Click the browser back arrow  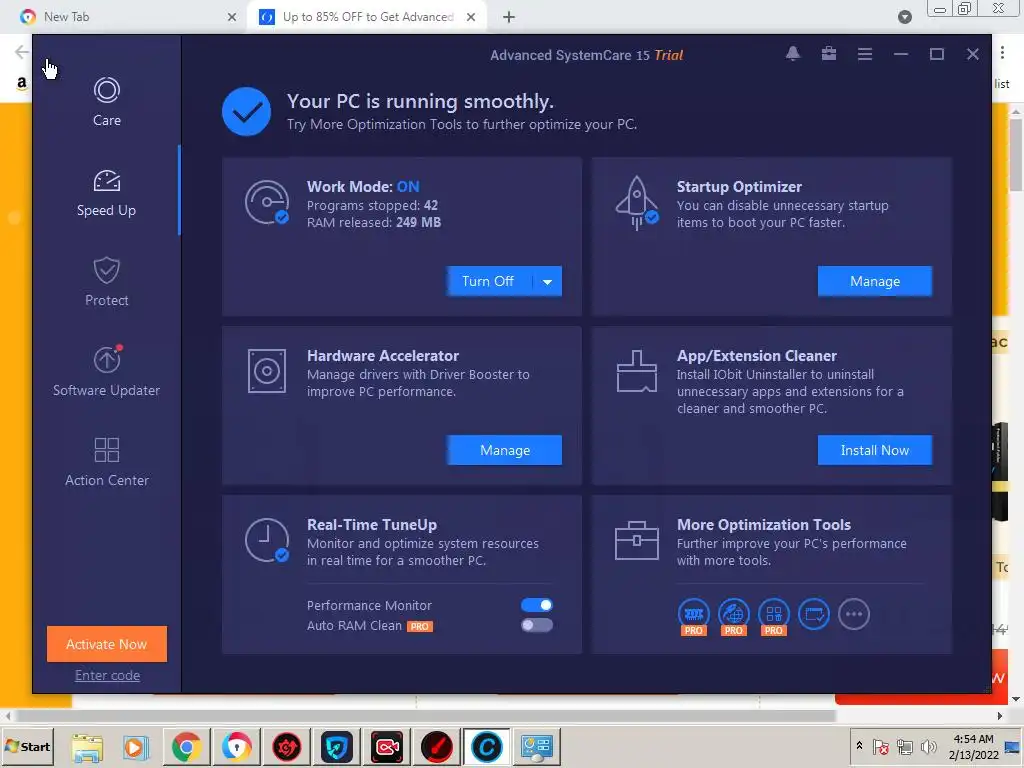22,52
